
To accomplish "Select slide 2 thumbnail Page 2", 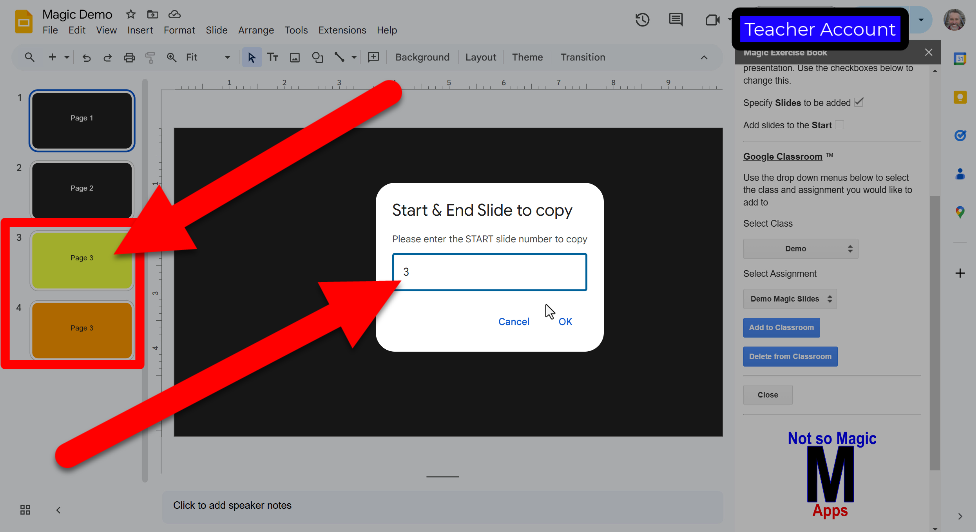I will 82,189.
